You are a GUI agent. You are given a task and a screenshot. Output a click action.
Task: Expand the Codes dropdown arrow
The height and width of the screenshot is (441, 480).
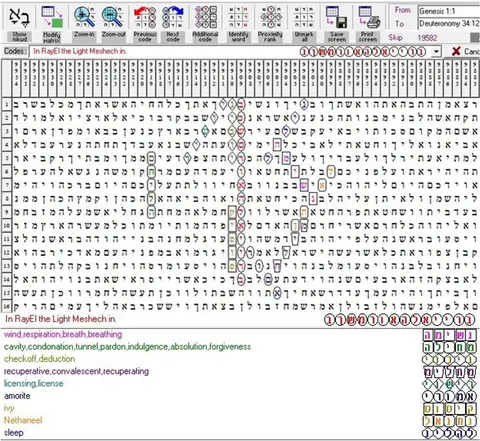tap(436, 52)
